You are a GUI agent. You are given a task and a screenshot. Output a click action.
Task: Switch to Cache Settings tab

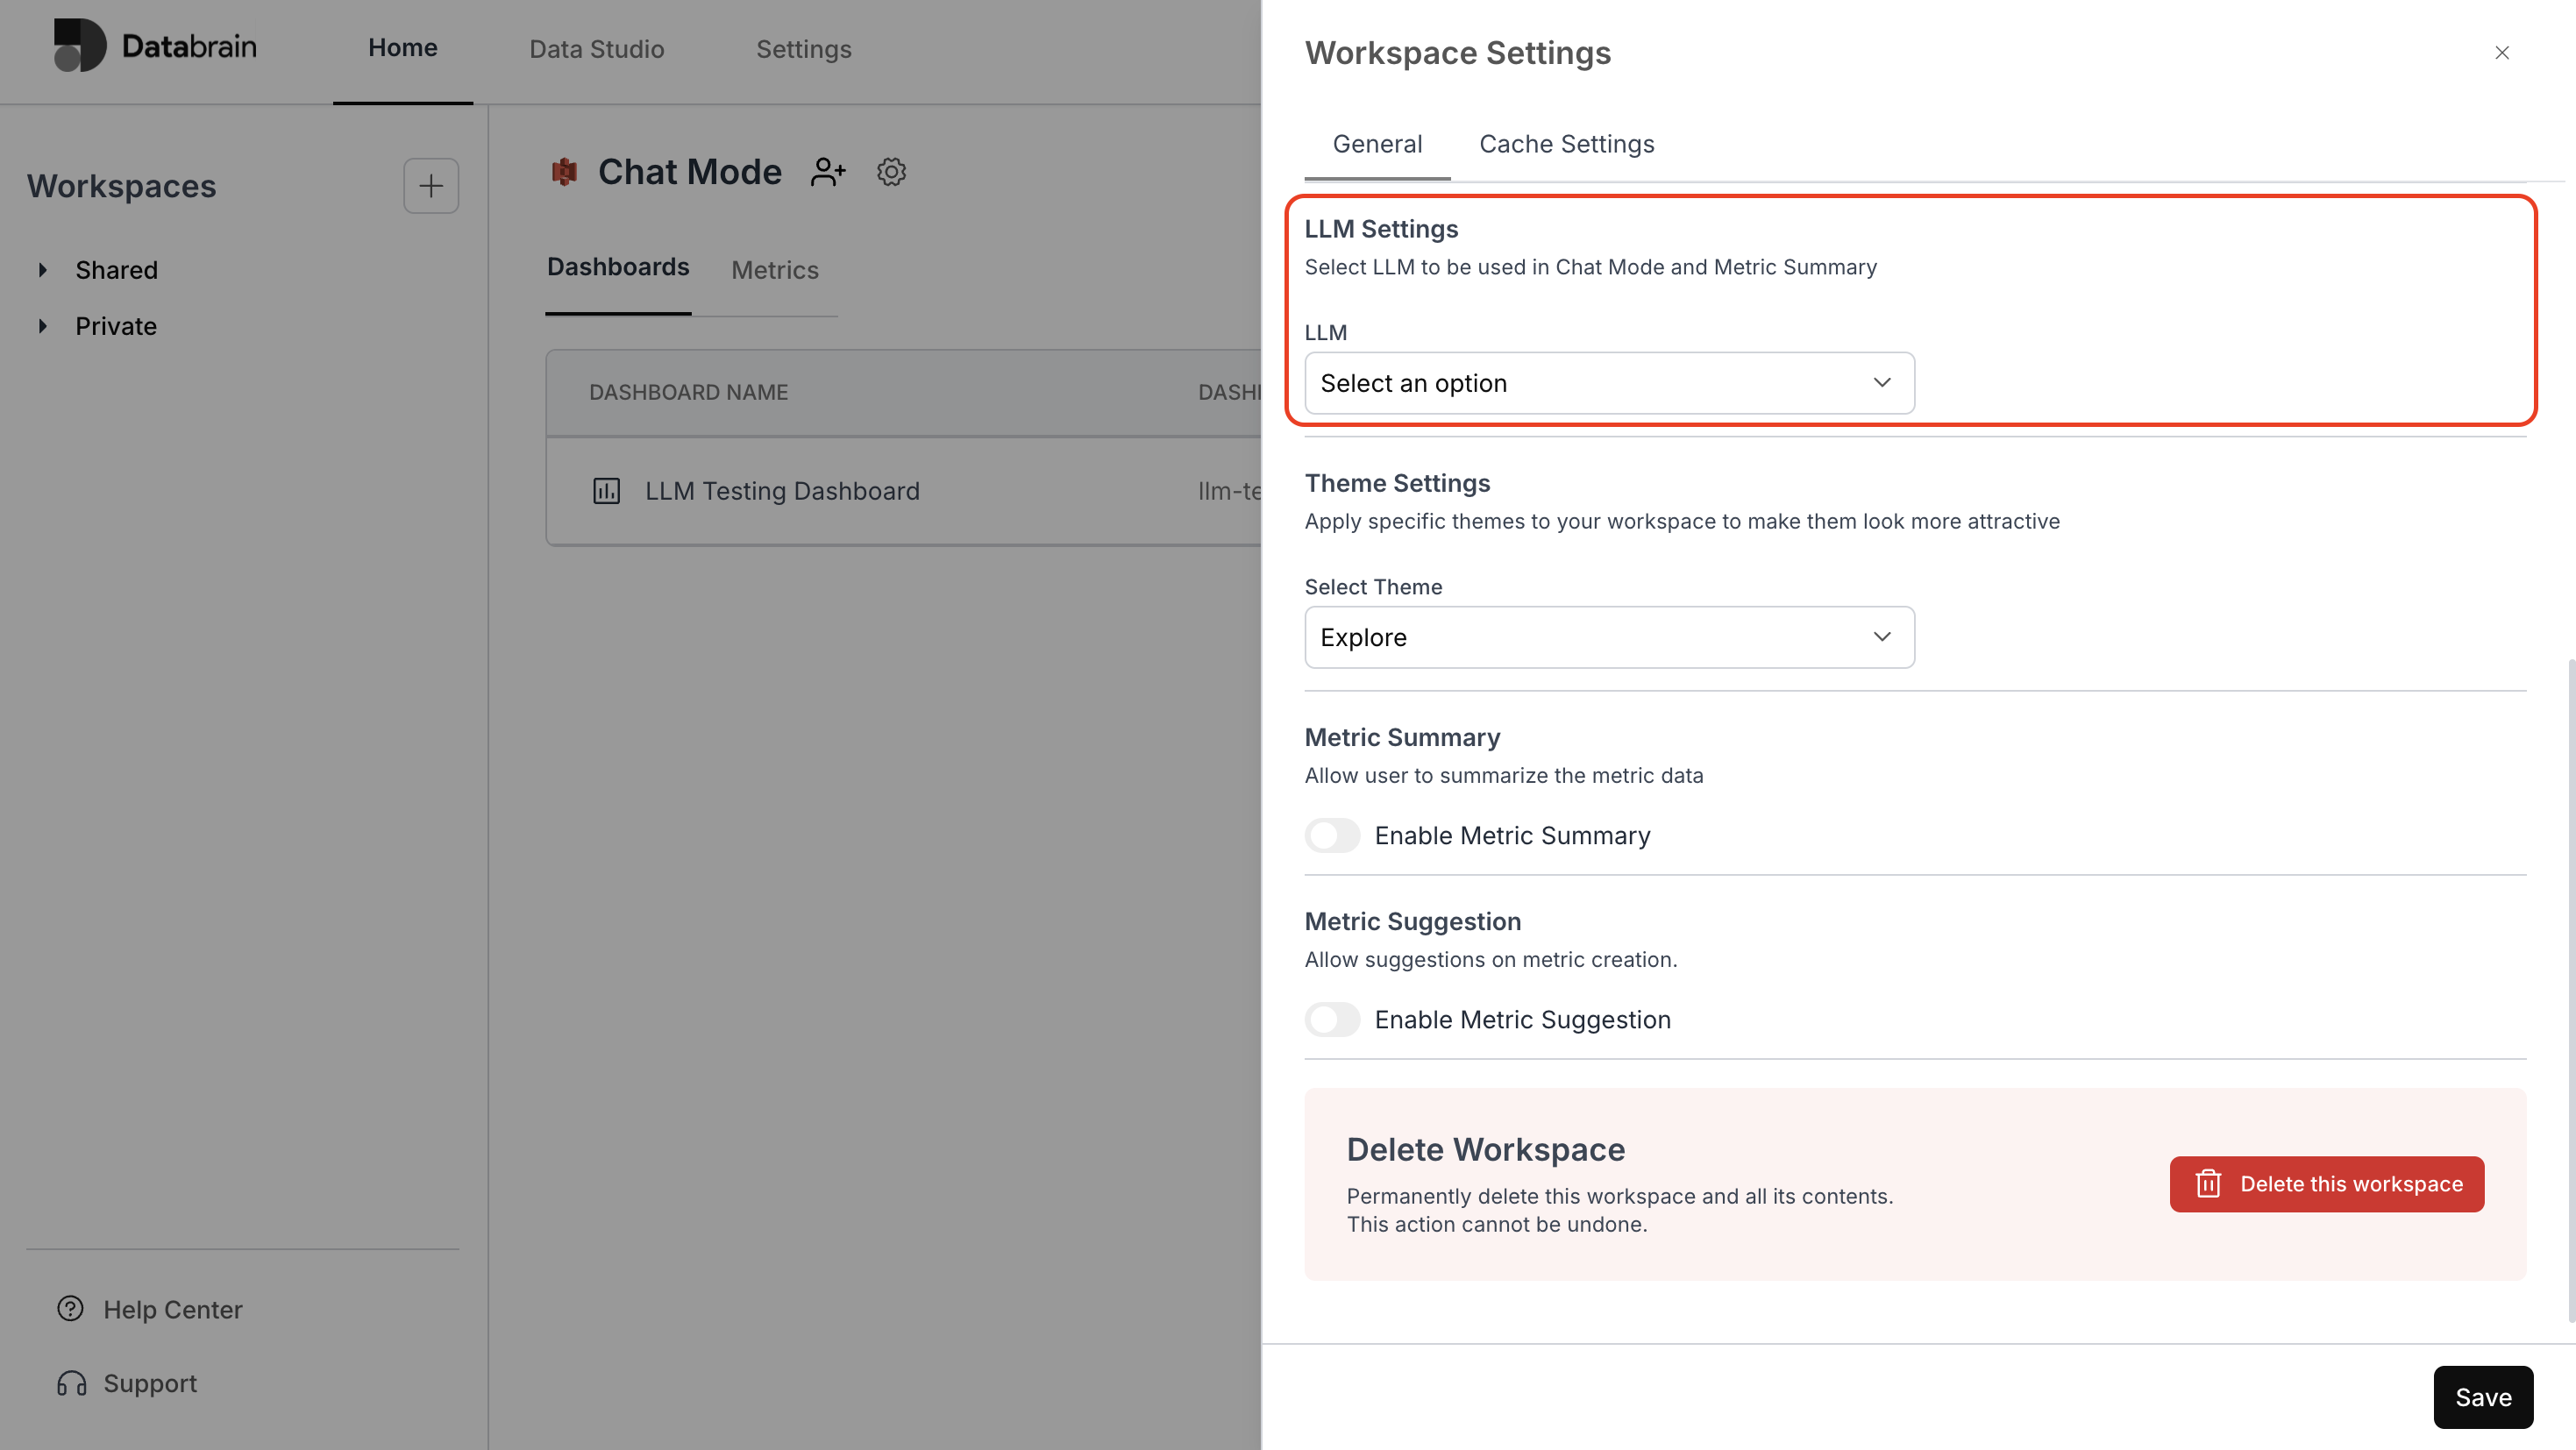1566,144
